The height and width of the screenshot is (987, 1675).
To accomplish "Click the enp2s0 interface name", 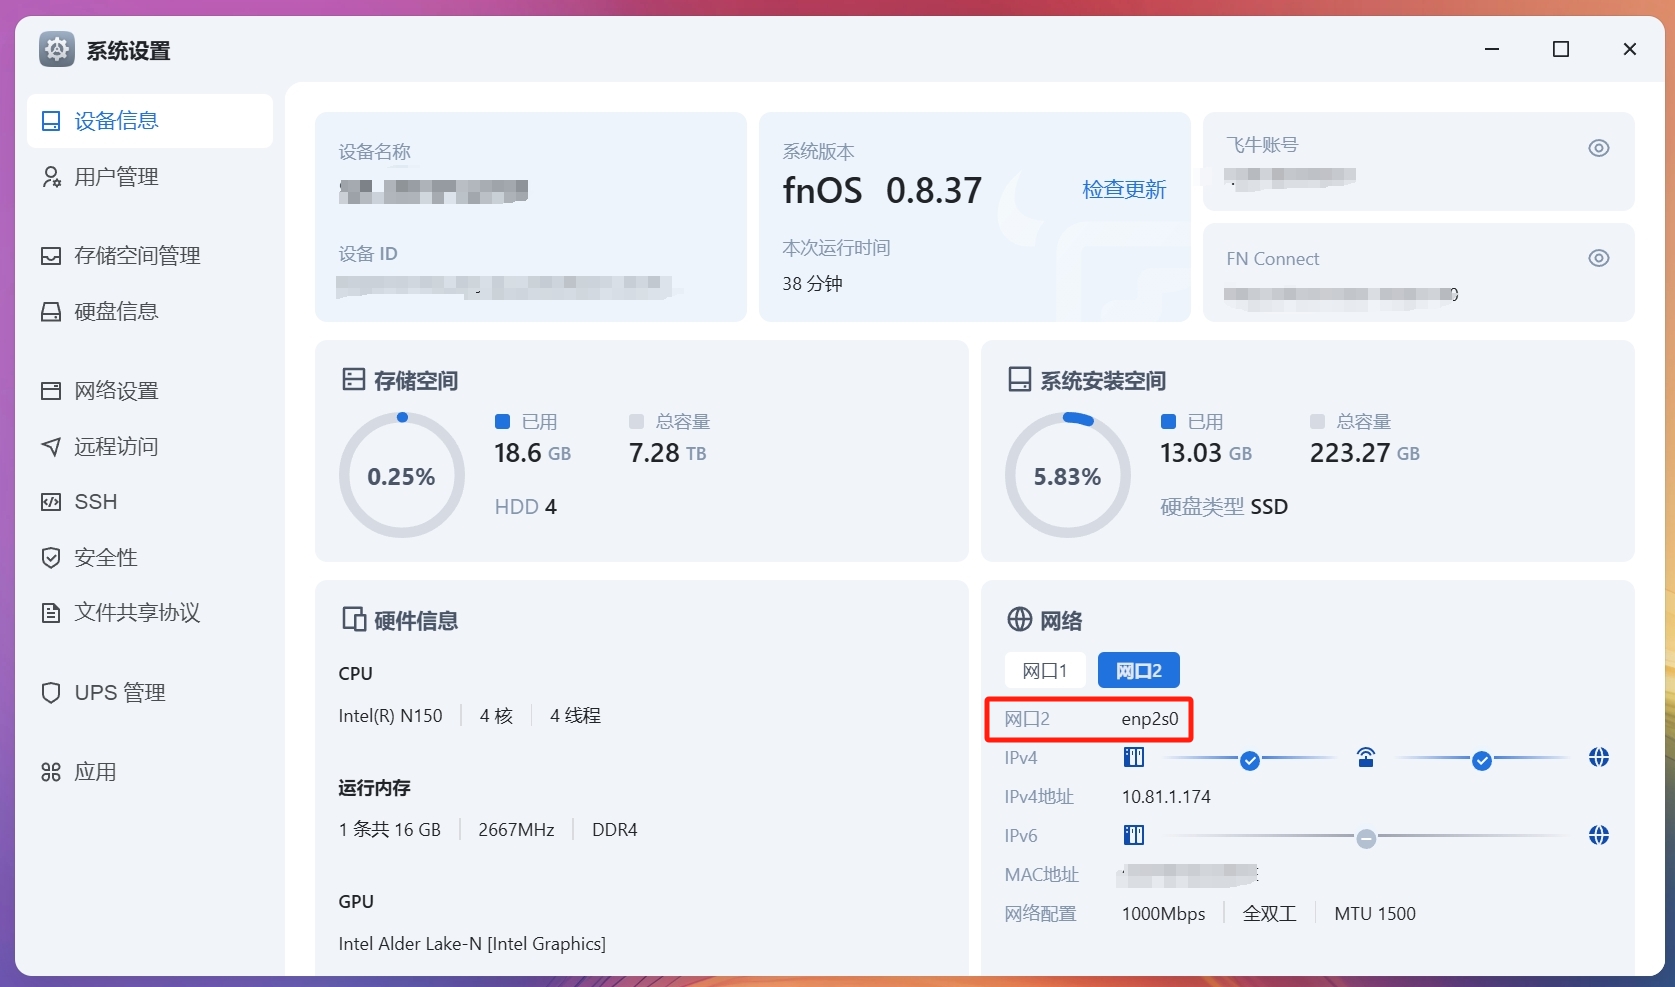I will pyautogui.click(x=1150, y=719).
